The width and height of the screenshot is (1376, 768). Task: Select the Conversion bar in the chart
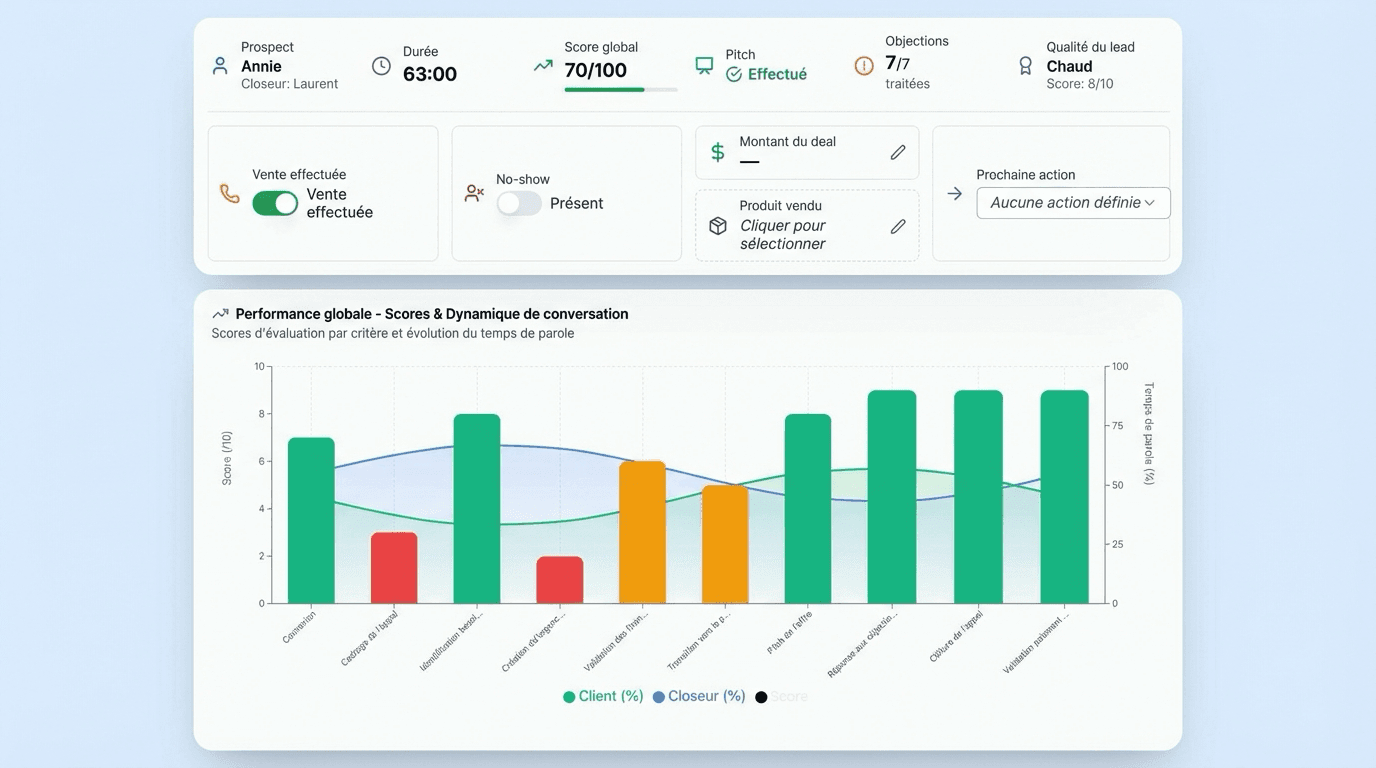pos(311,520)
